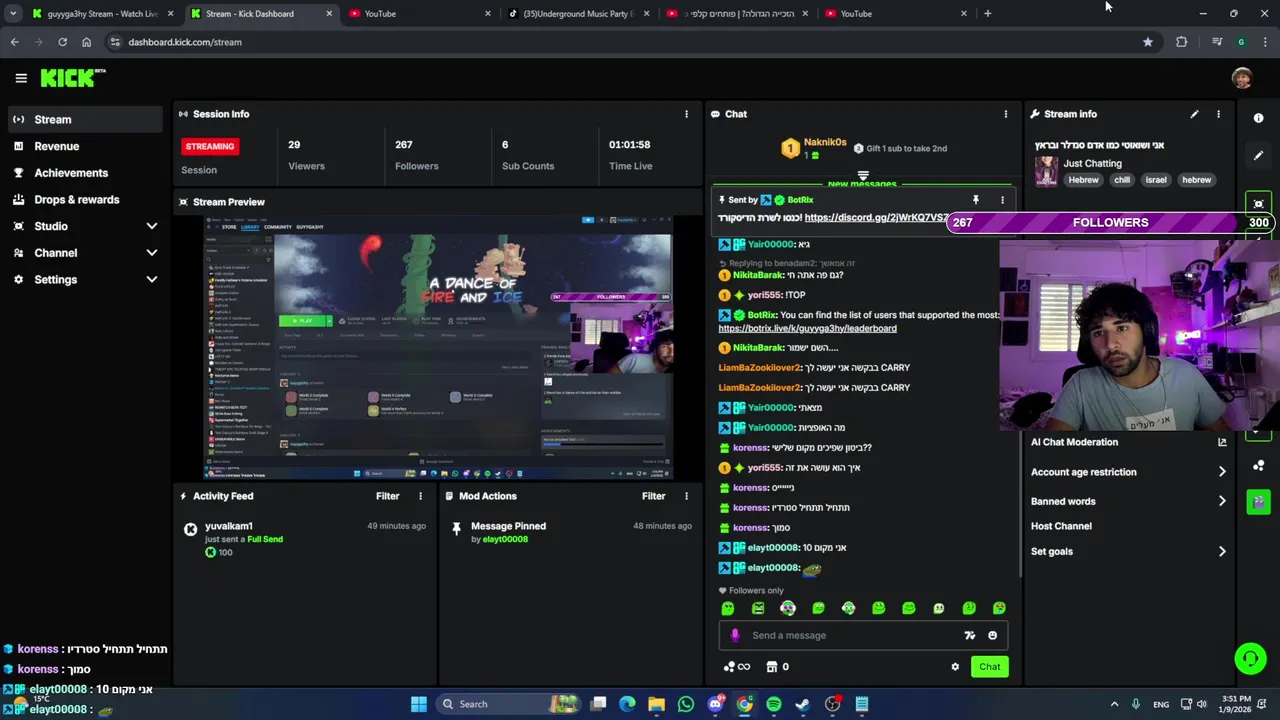This screenshot has width=1280, height=720.
Task: Open chat settings gear icon
Action: pyautogui.click(x=955, y=667)
